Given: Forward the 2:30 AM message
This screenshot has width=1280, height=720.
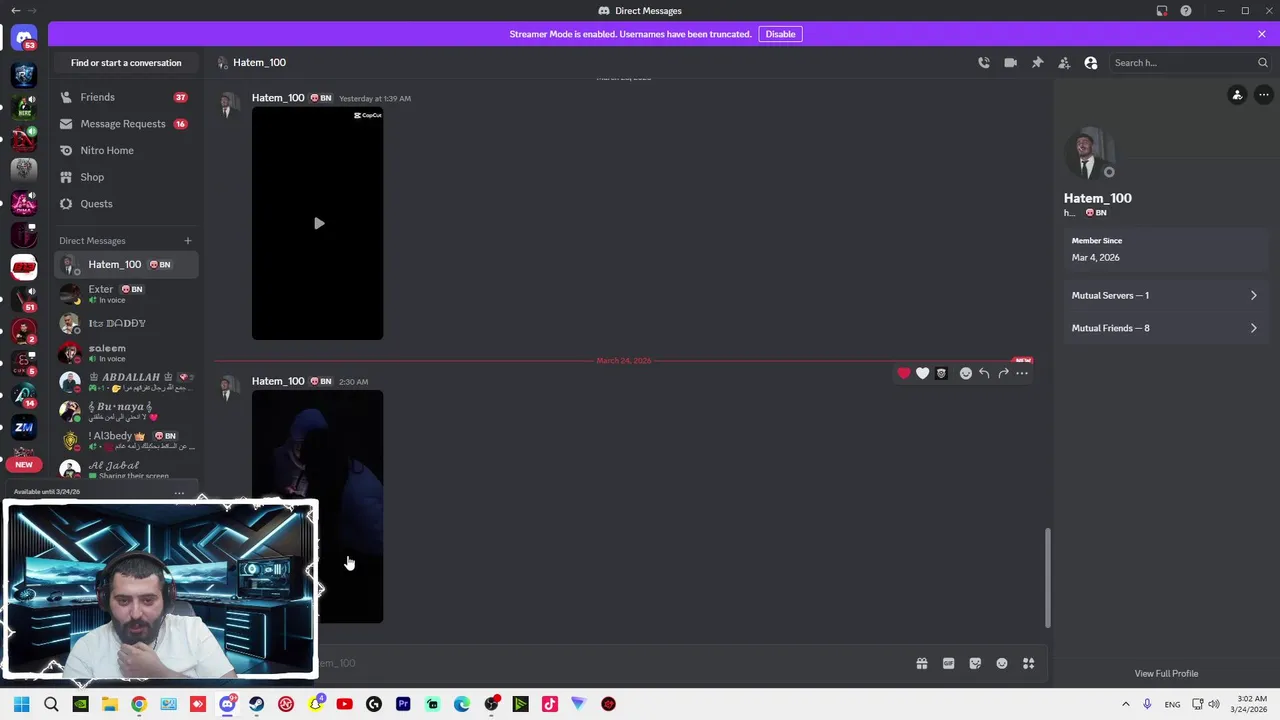Looking at the screenshot, I should tap(1003, 373).
